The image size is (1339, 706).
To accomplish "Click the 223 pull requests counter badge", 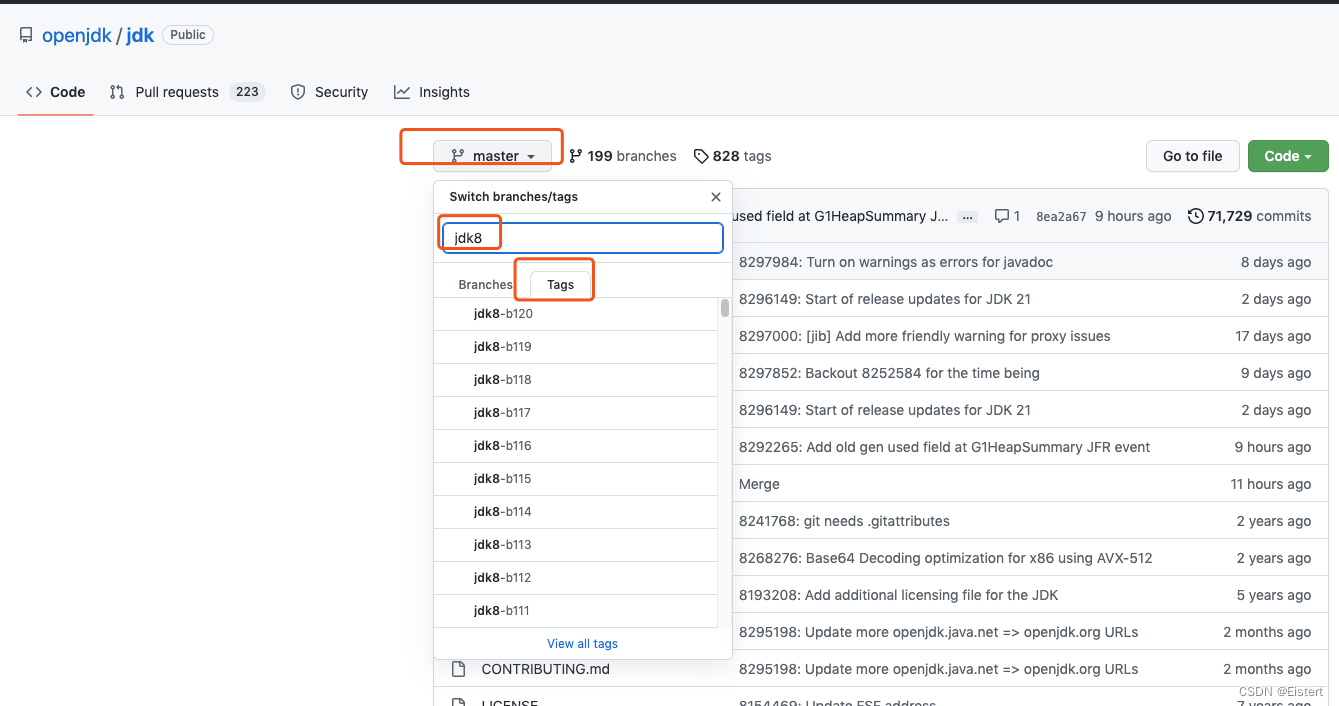I will click(247, 92).
